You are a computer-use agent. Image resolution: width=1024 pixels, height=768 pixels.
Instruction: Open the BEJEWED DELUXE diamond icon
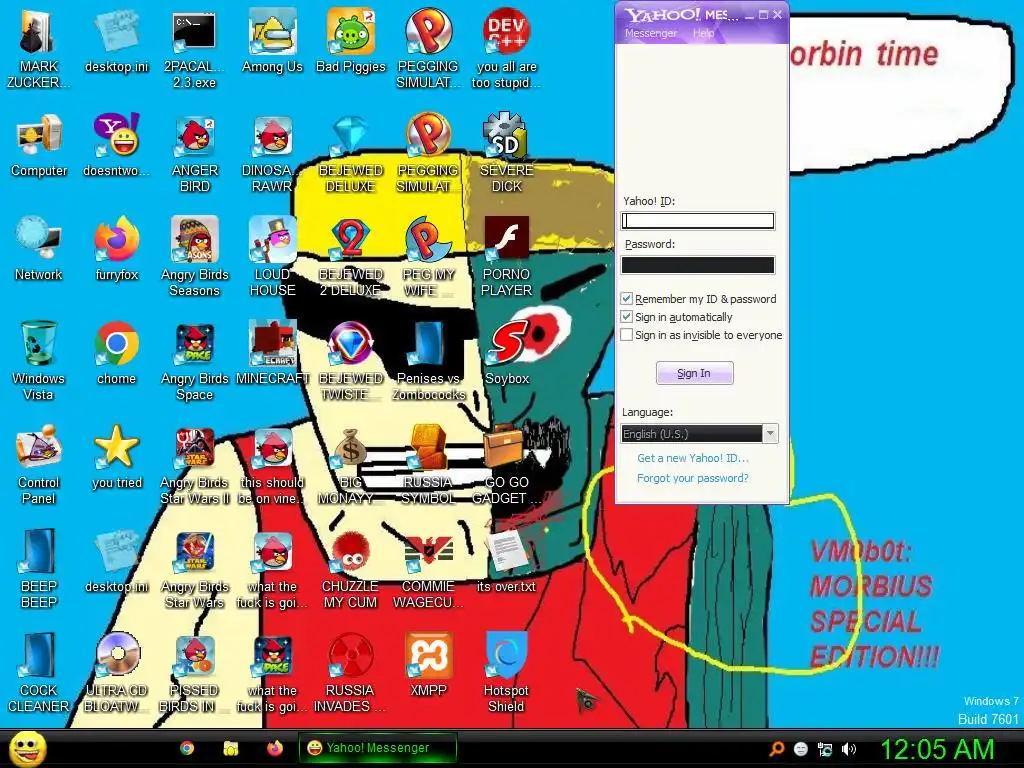(351, 152)
